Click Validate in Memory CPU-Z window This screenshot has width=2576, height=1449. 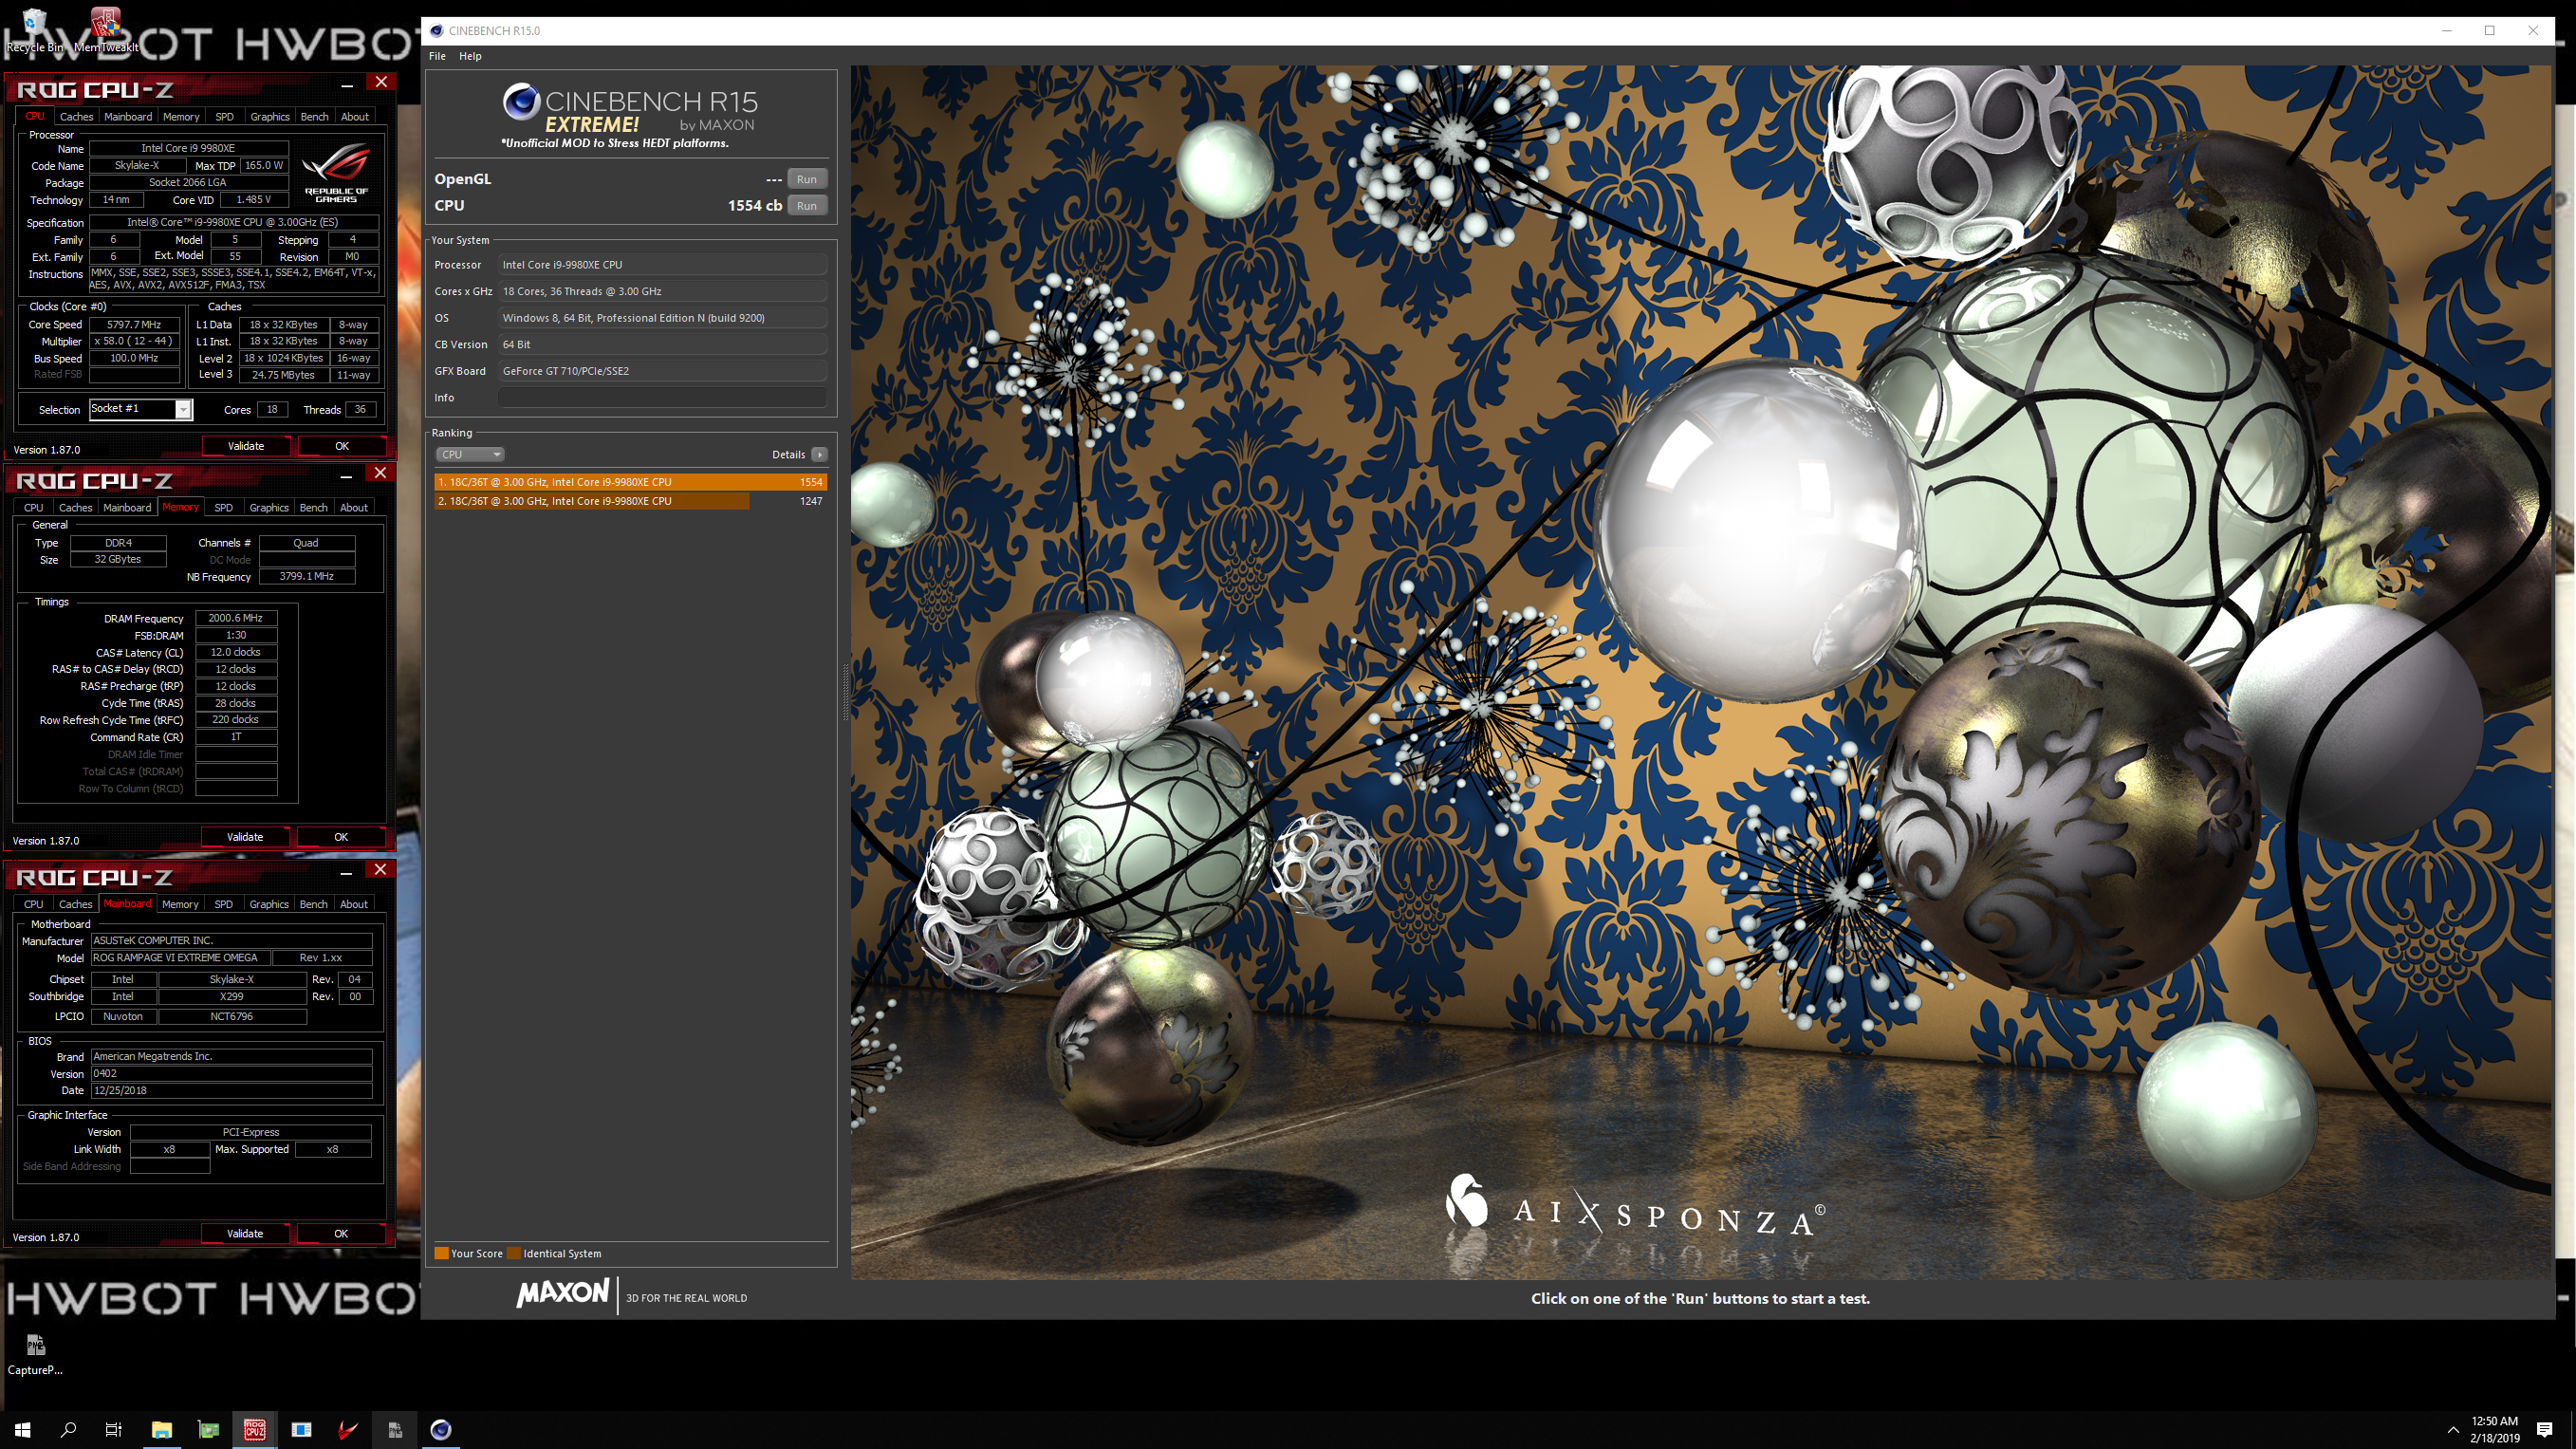pyautogui.click(x=245, y=837)
